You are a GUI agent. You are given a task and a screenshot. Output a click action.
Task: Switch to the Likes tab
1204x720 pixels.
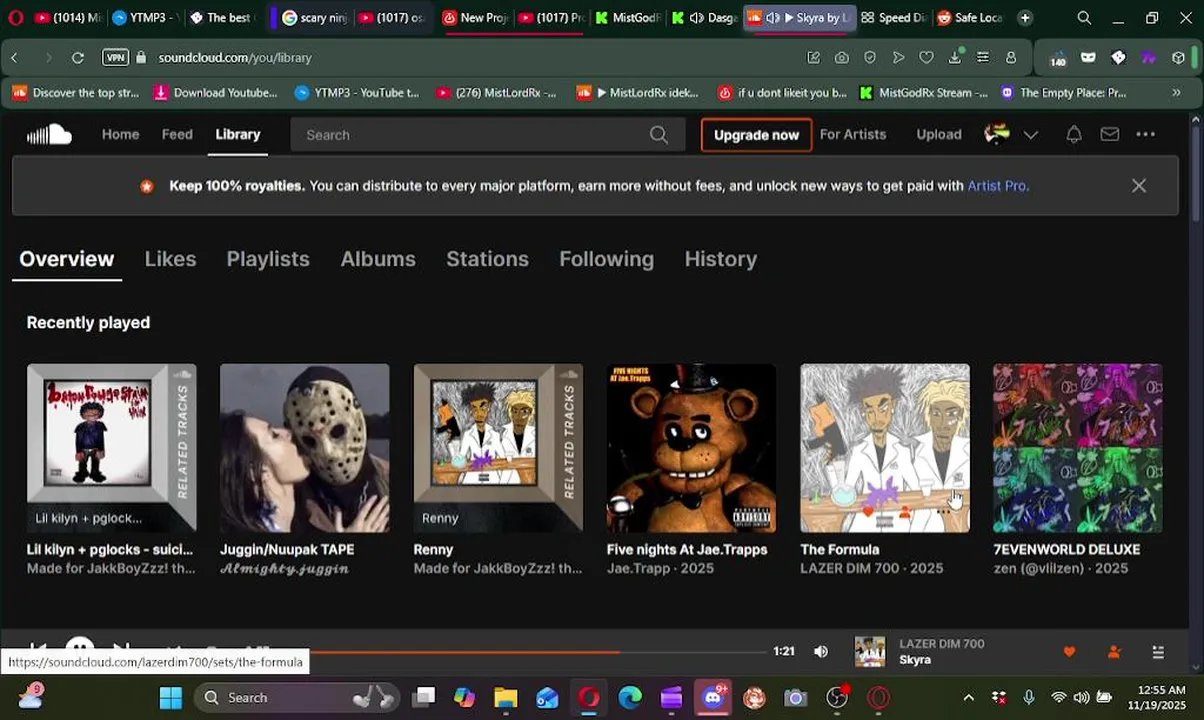pyautogui.click(x=170, y=259)
